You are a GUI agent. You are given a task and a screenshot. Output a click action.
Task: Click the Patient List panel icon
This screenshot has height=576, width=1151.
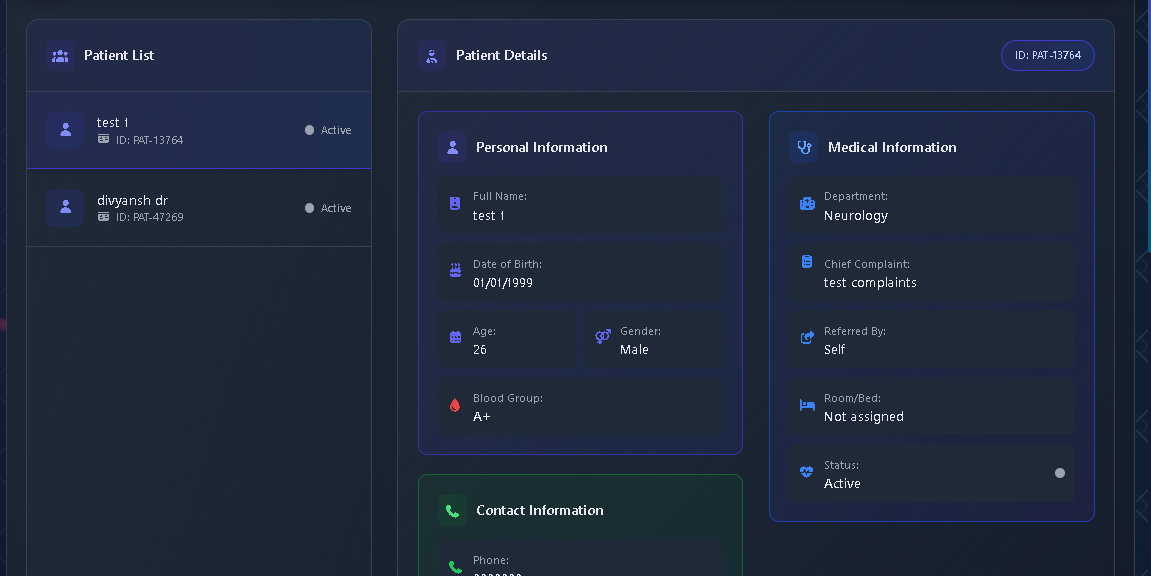coord(60,55)
